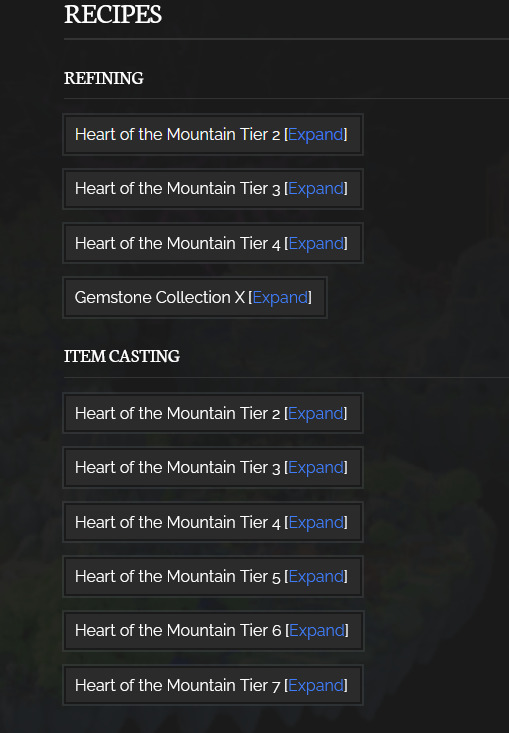Expand Heart of the Mountain Tier 5 recipes
The width and height of the screenshot is (509, 733).
click(x=316, y=577)
